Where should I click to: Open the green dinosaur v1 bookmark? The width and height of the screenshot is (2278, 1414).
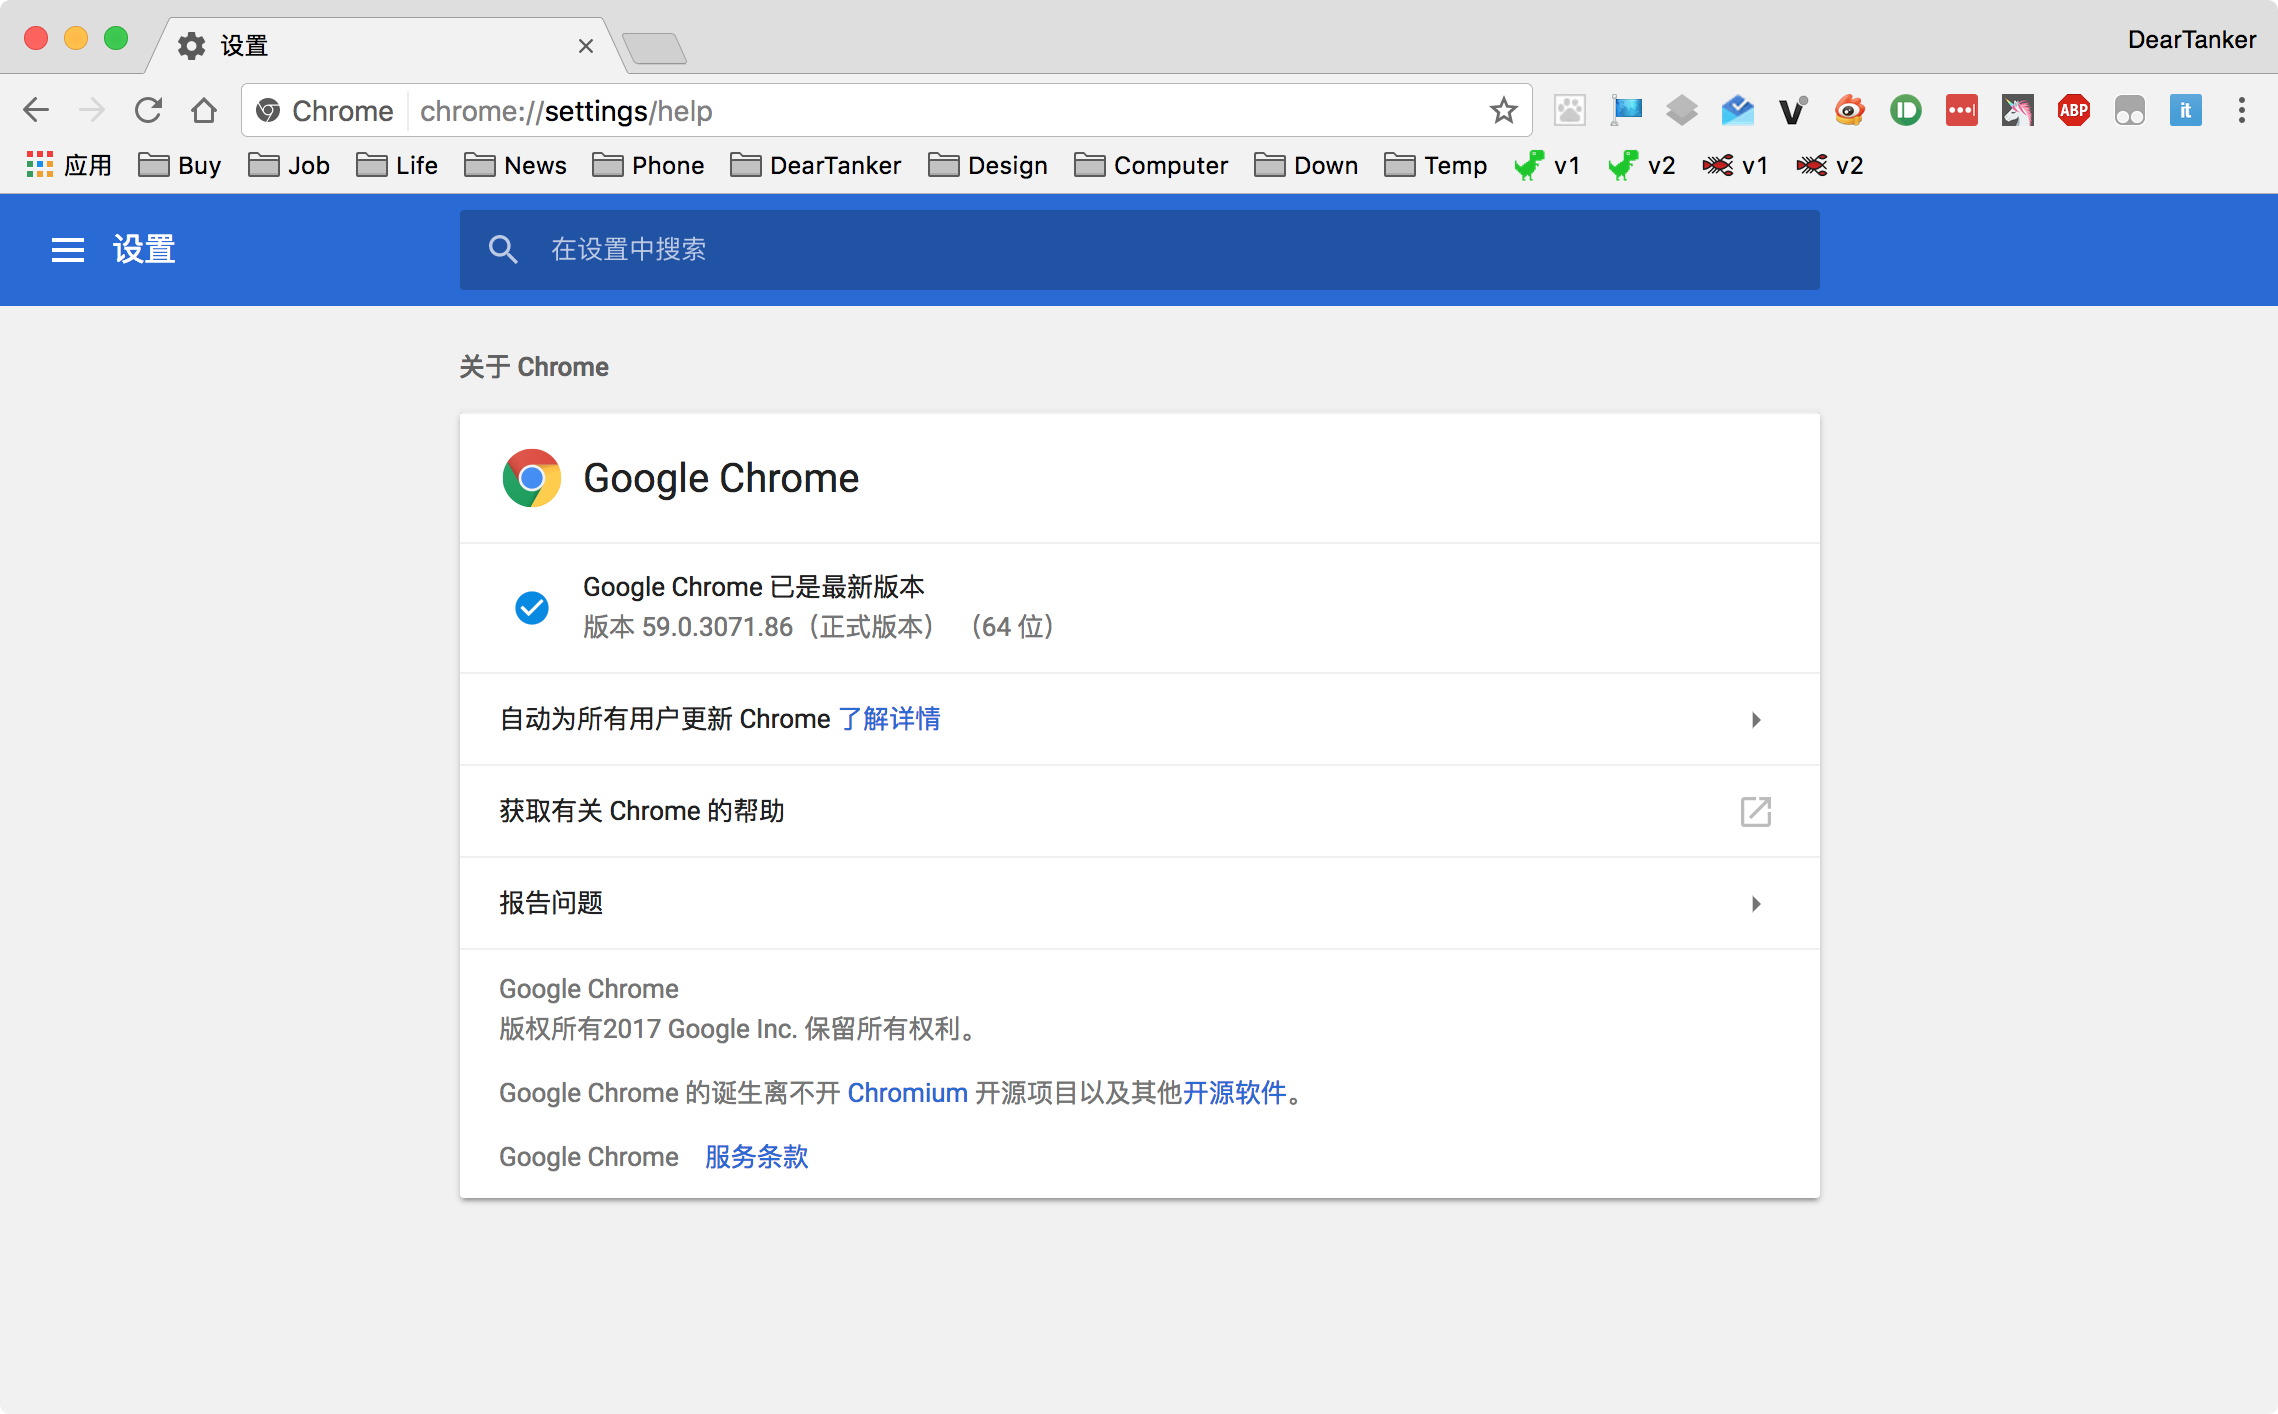1547,165
